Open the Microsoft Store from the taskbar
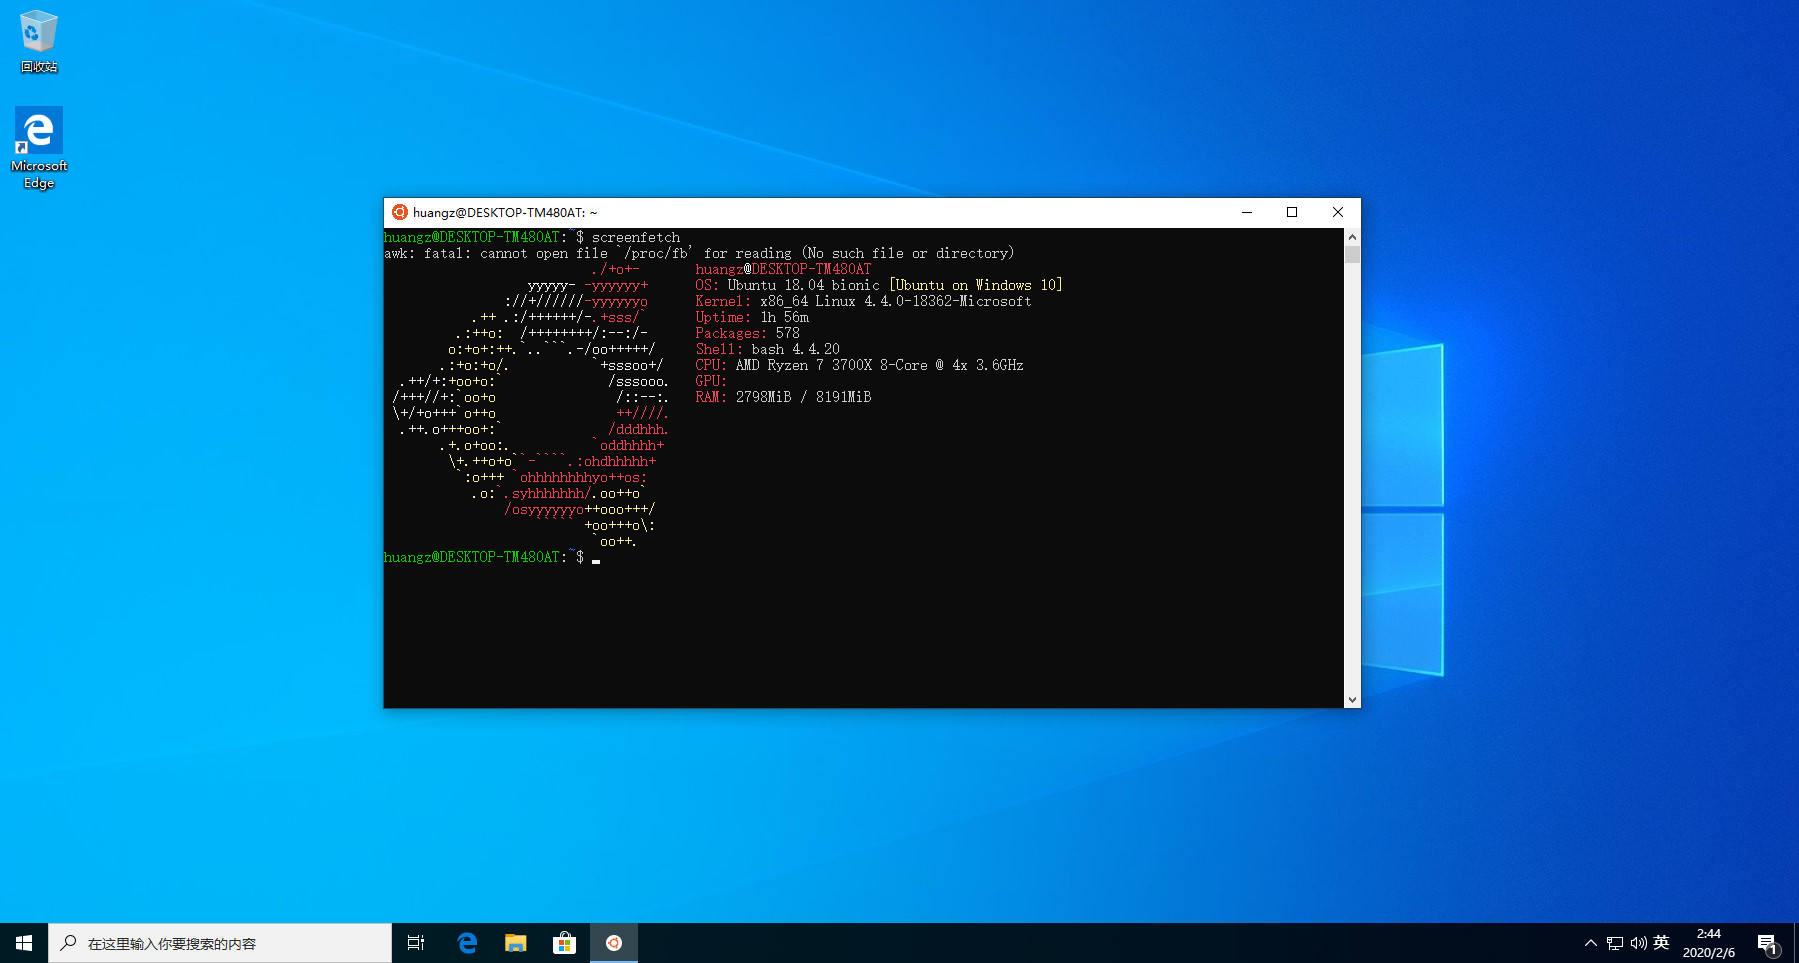 click(565, 942)
